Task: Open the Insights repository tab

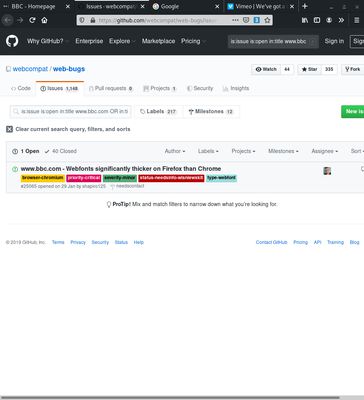Action: 236,88
